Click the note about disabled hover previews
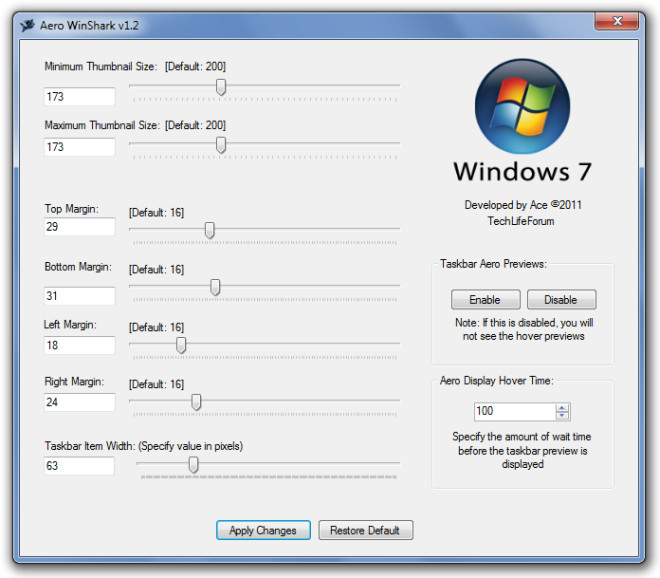 tap(524, 329)
